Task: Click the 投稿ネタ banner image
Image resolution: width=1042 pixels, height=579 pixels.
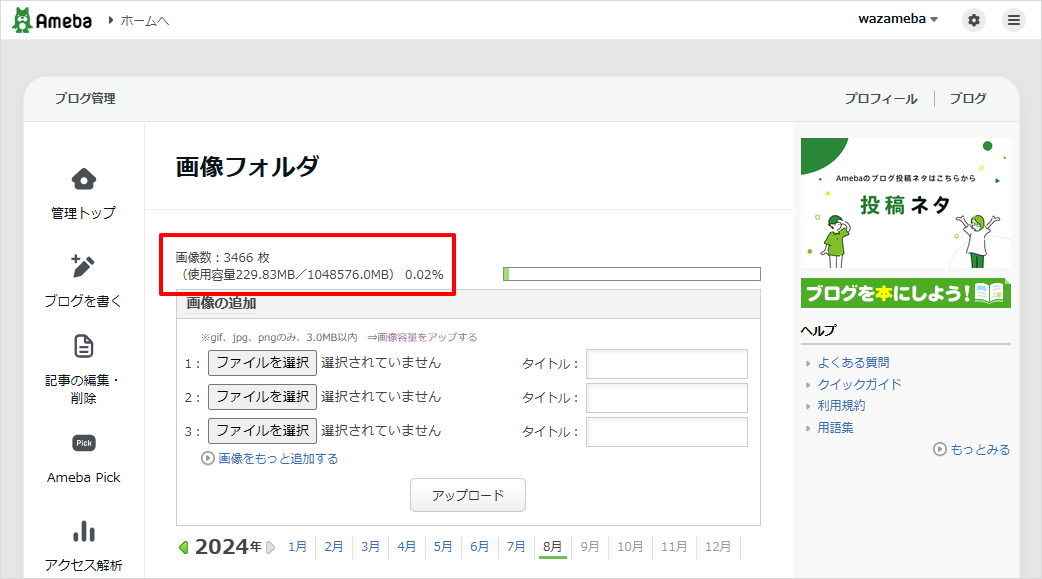Action: tap(906, 203)
